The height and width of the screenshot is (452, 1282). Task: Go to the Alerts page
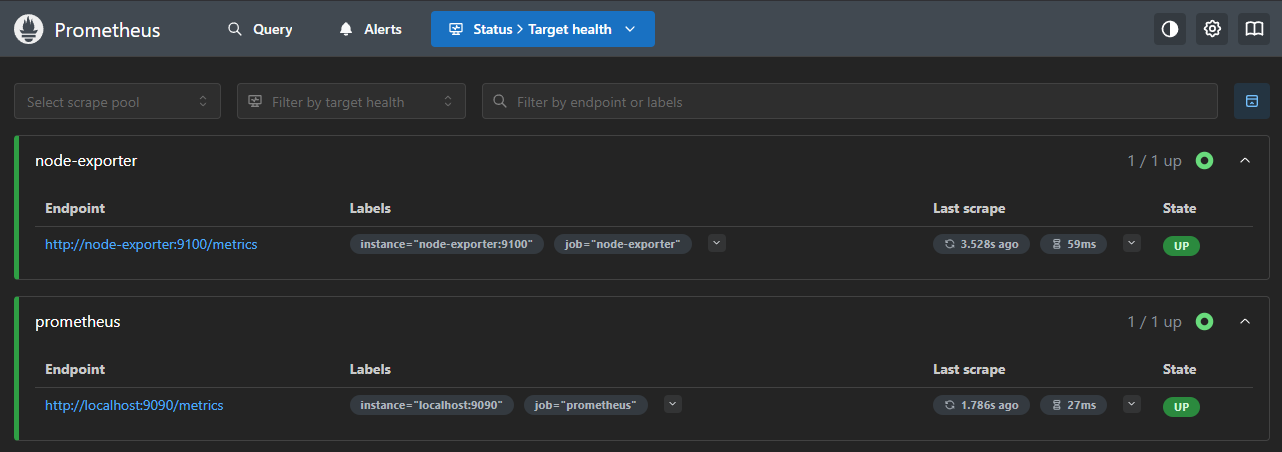(370, 29)
